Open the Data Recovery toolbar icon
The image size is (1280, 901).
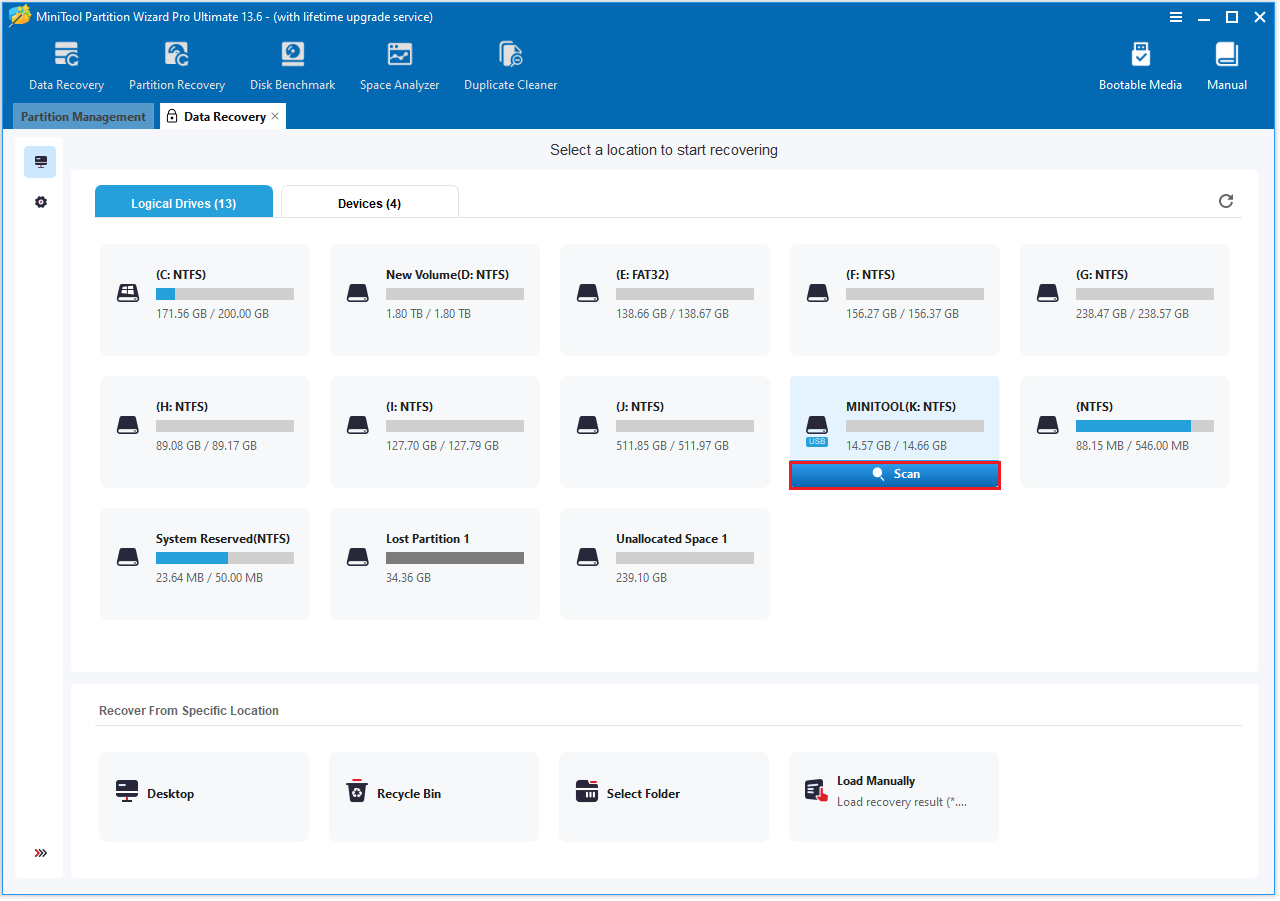tap(66, 66)
